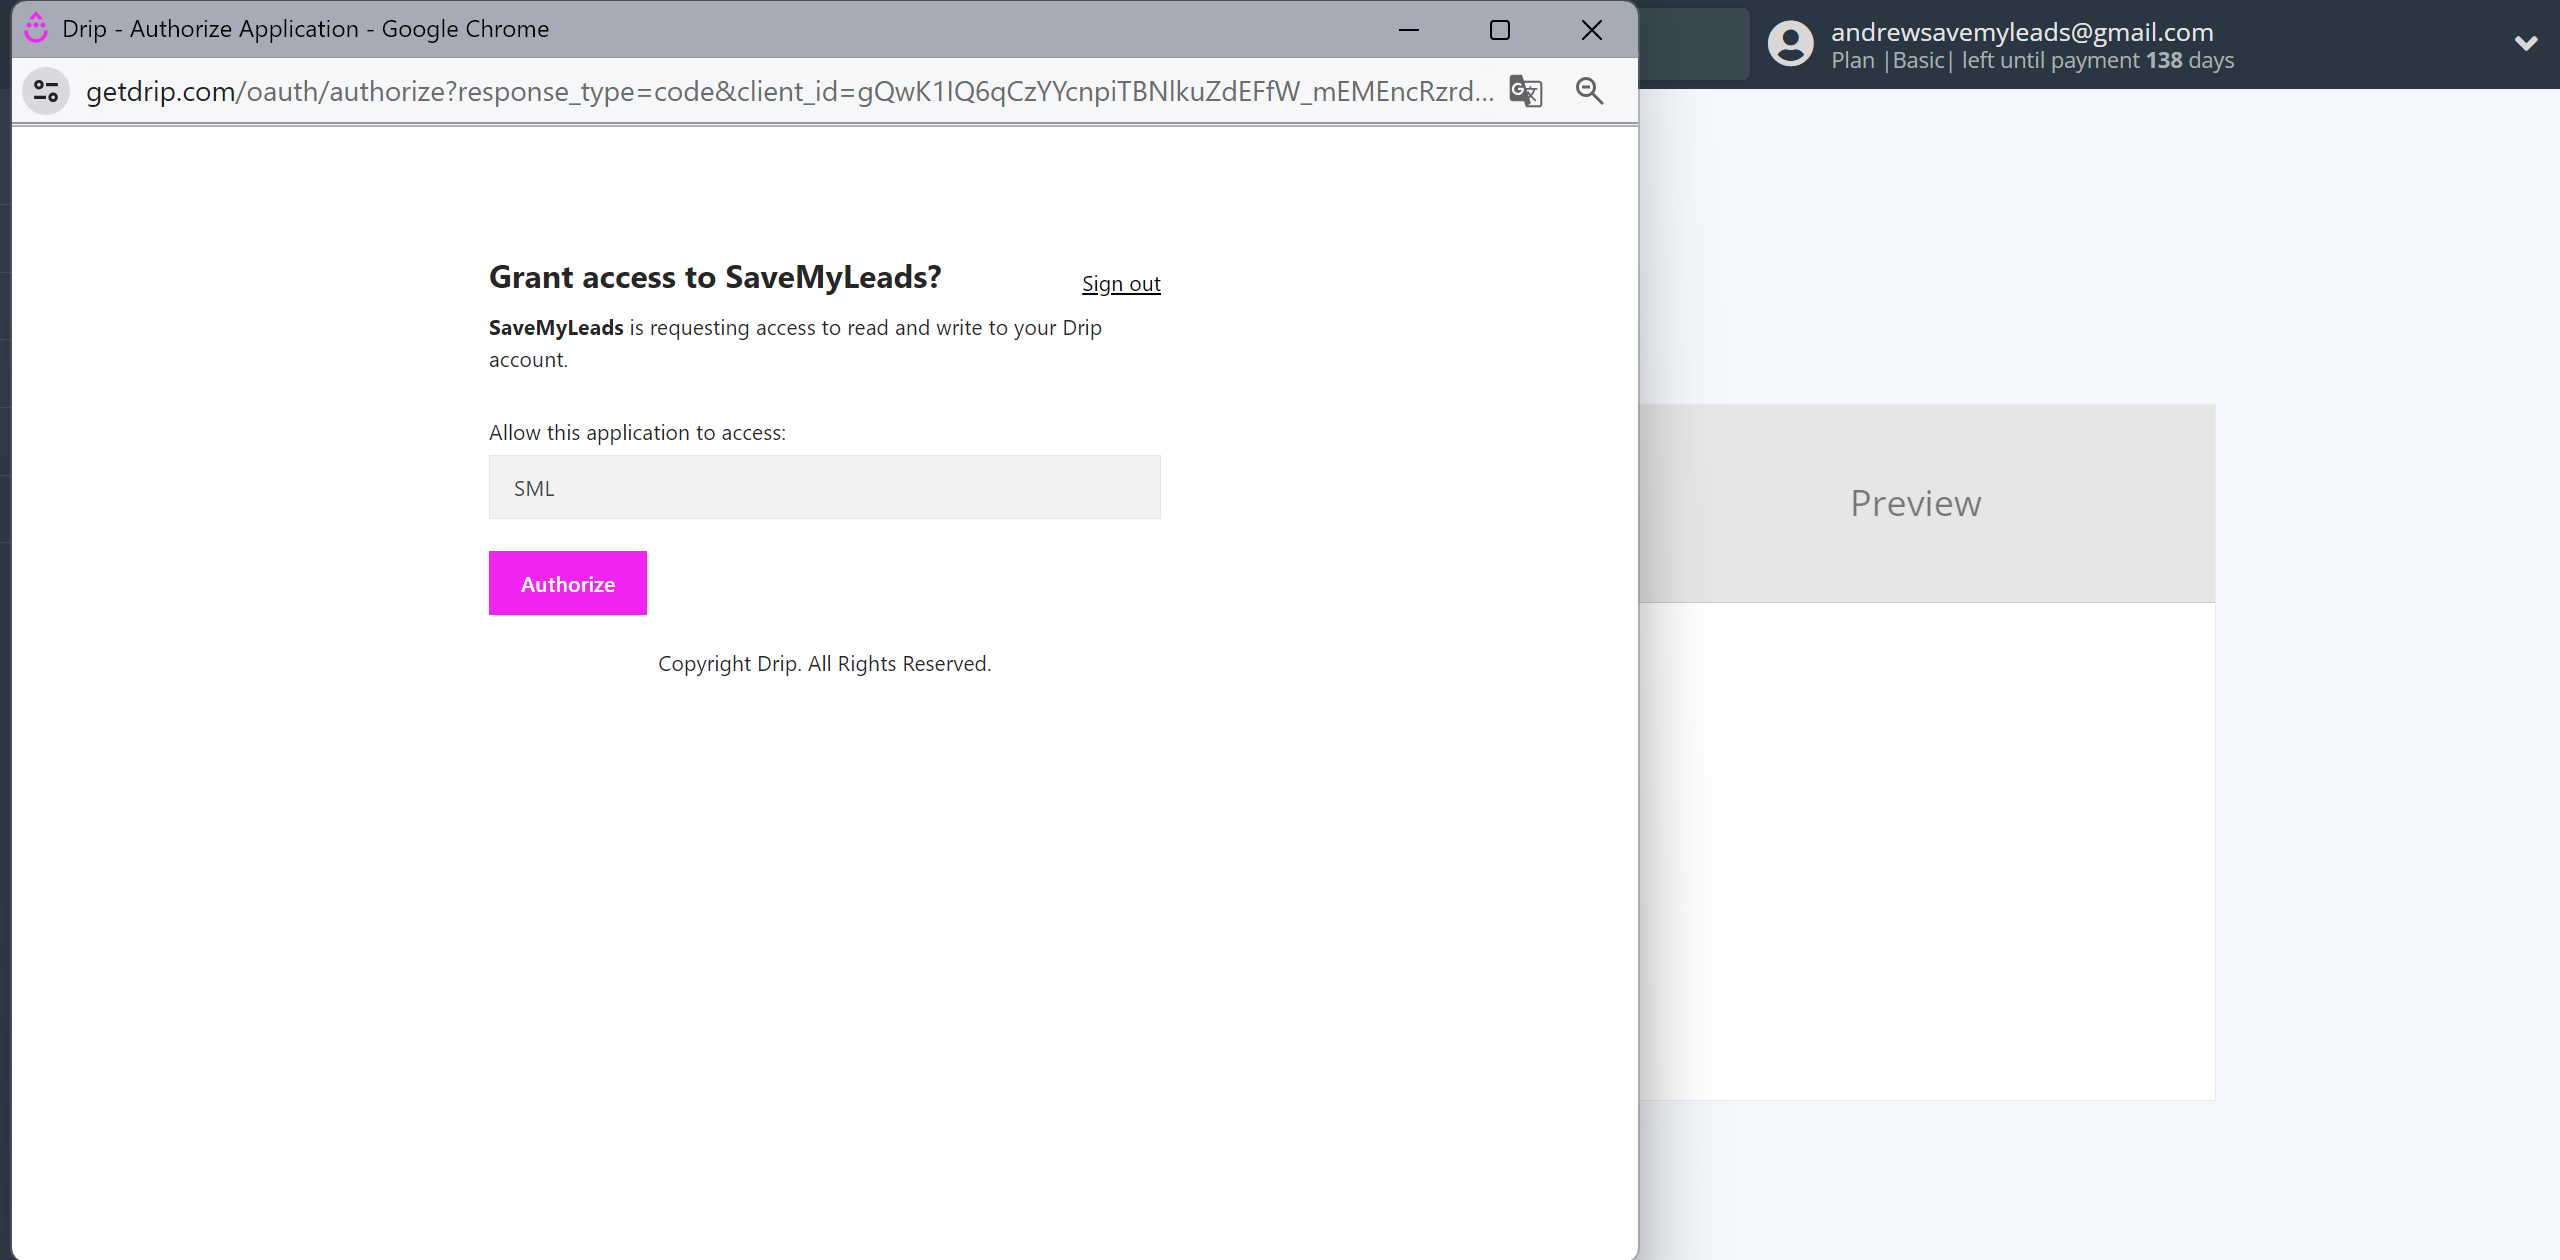This screenshot has width=2560, height=1260.
Task: Click Sign out link on authorization page
Action: point(1120,284)
